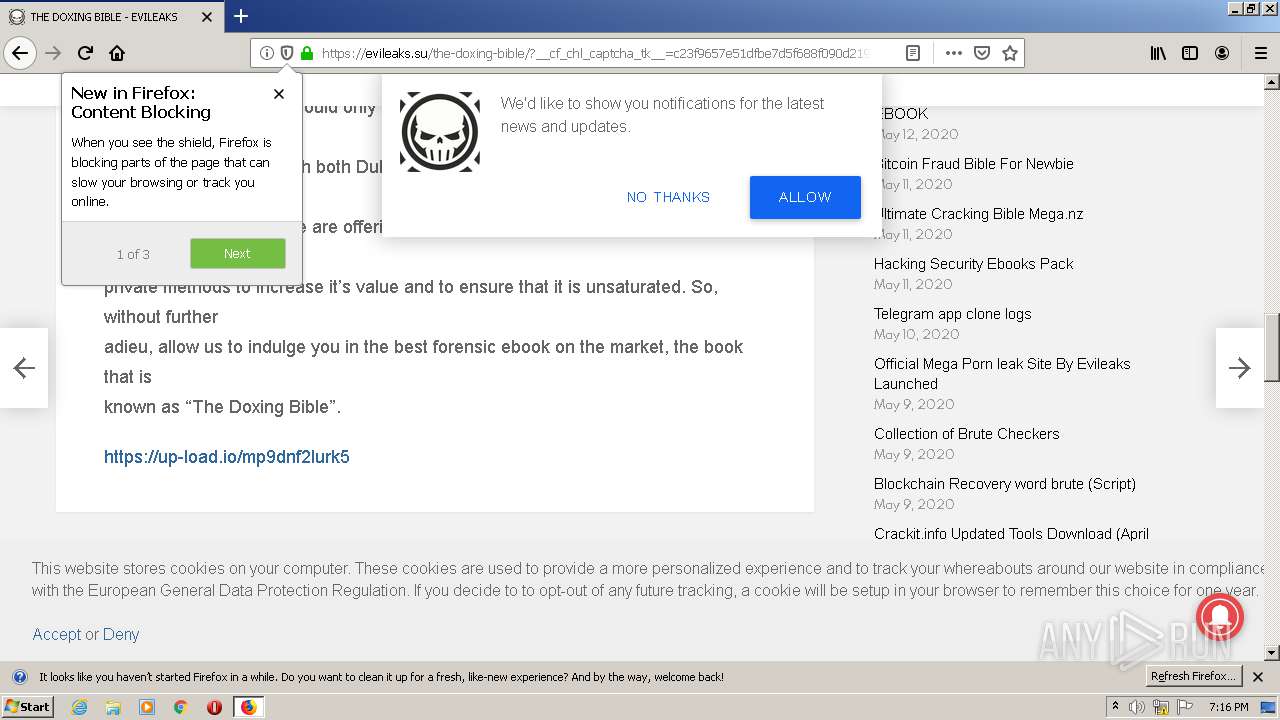The image size is (1280, 720).
Task: Launch Internet Explorer from taskbar
Action: pos(79,707)
